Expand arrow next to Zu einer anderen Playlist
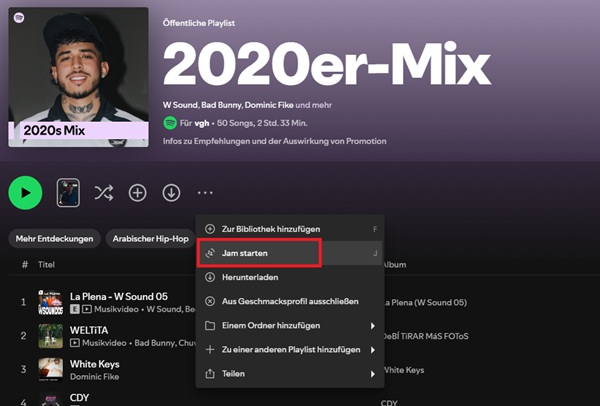The image size is (600, 406). click(373, 350)
